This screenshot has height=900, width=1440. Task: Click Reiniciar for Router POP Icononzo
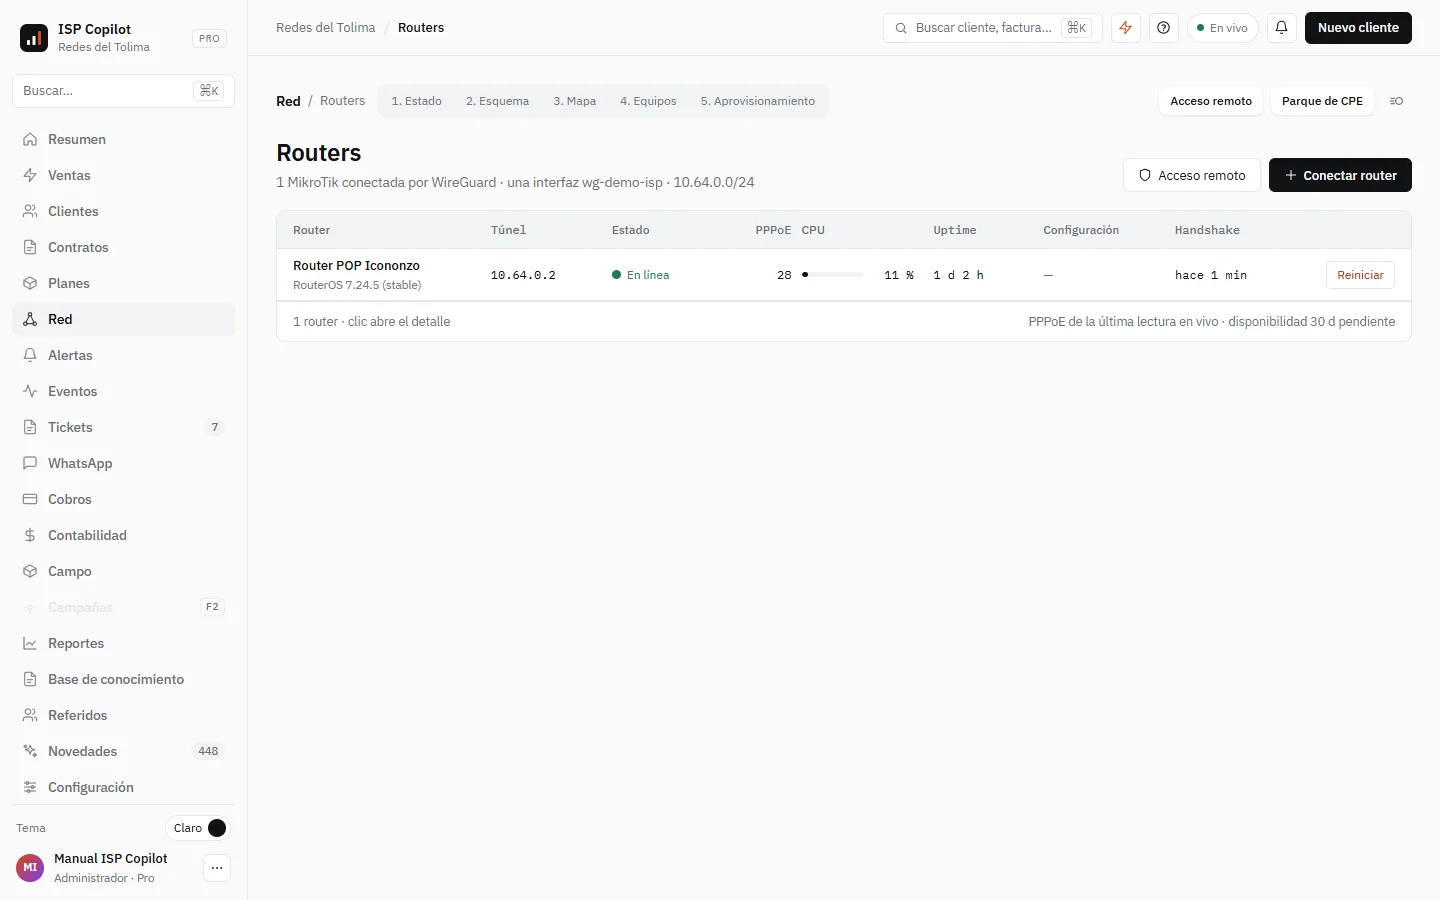click(x=1360, y=275)
